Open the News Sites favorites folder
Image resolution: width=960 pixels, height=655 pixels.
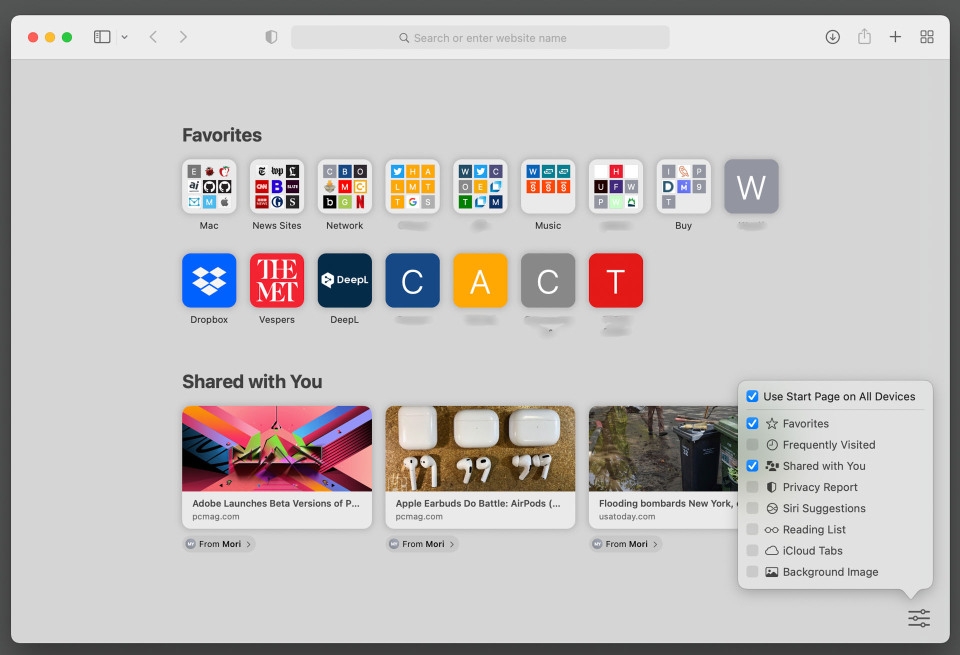(x=276, y=186)
